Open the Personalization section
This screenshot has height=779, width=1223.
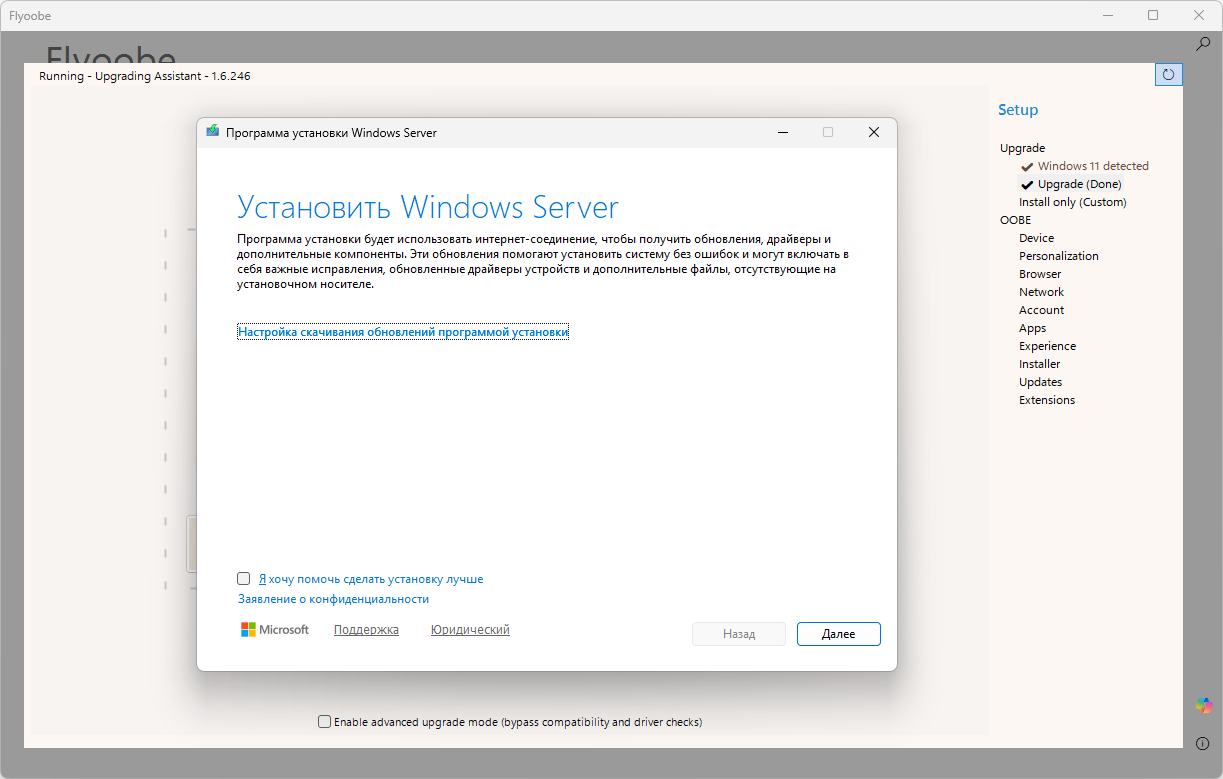pos(1058,256)
